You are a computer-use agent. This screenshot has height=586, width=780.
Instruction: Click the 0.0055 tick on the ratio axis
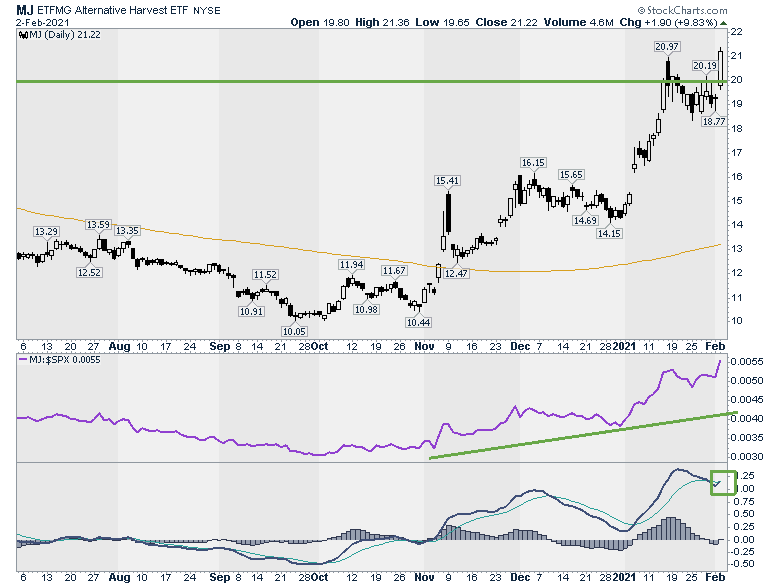point(747,362)
